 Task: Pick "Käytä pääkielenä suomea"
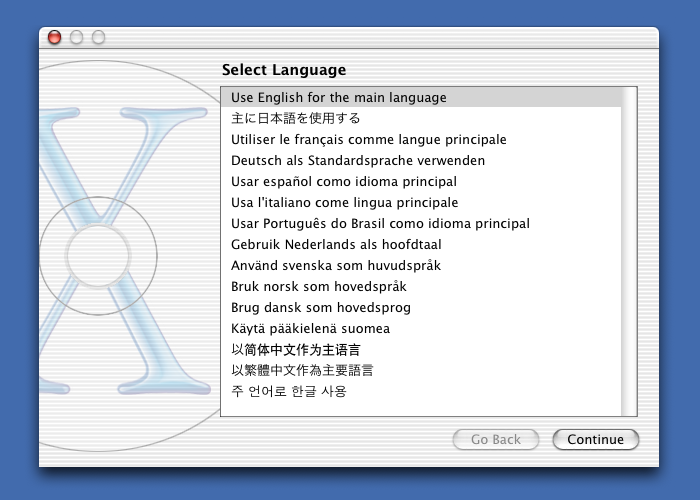coord(421,328)
